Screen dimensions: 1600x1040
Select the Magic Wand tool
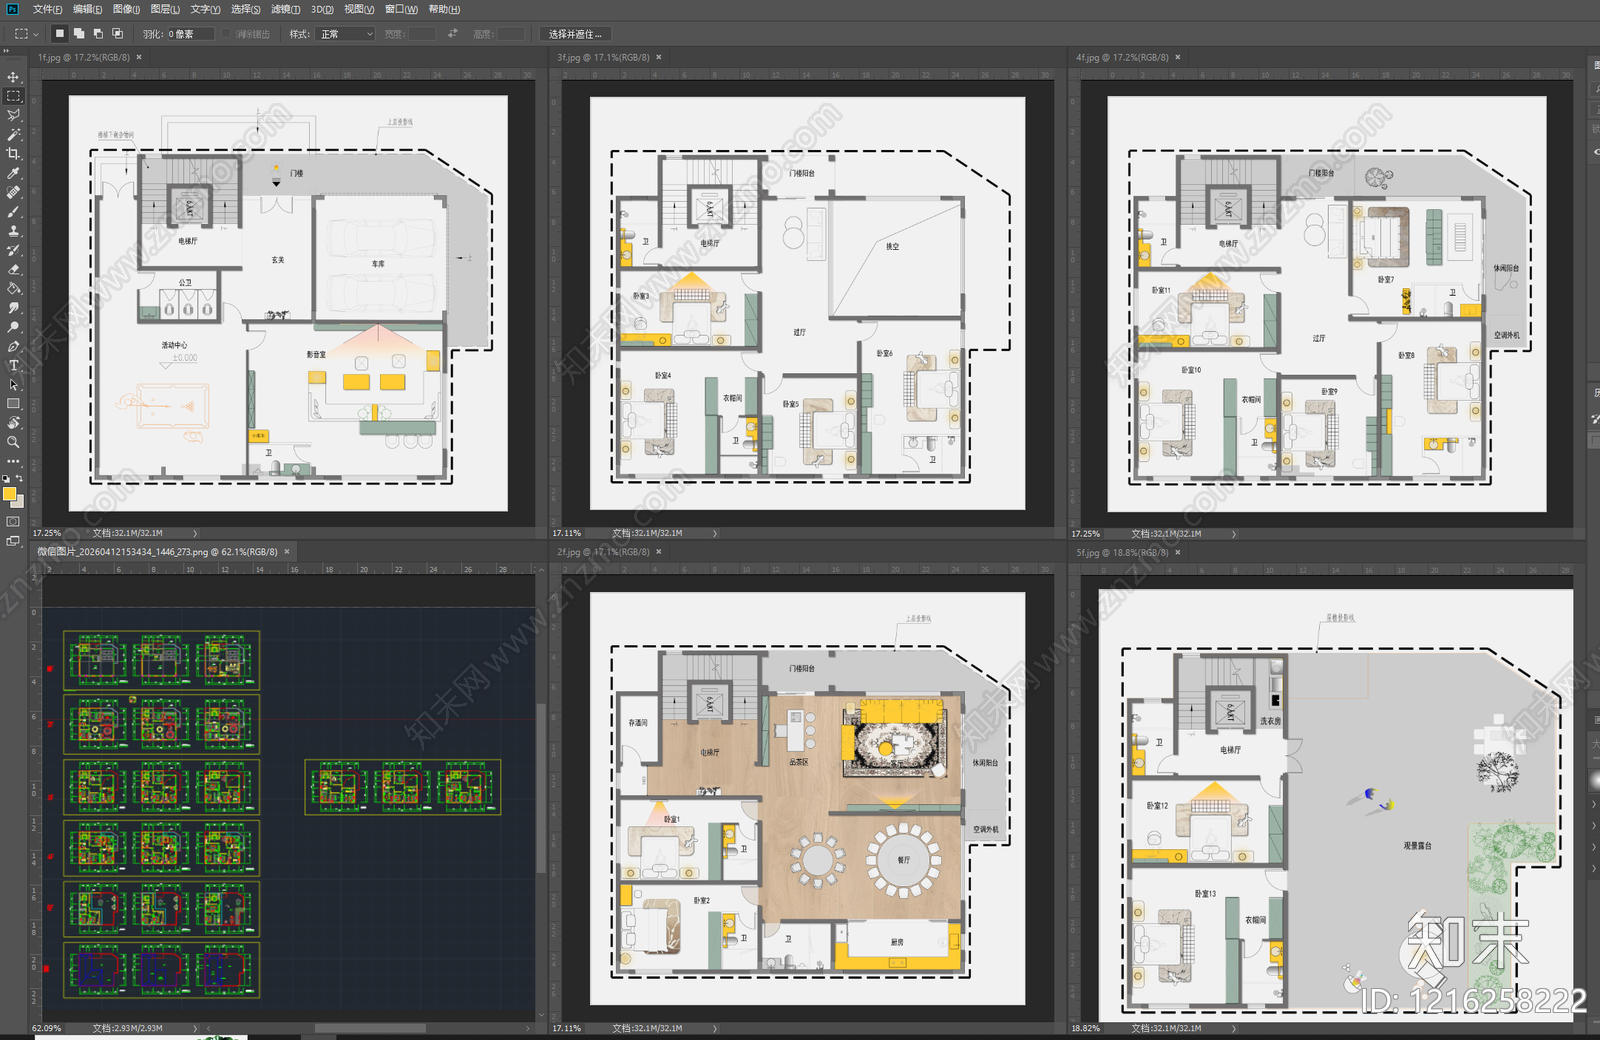click(x=13, y=135)
